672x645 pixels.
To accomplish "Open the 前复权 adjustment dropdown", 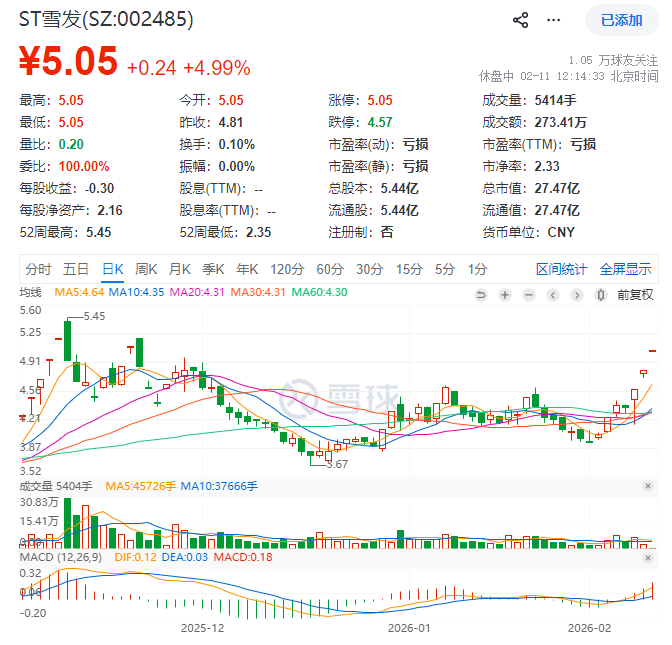I will click(x=634, y=294).
